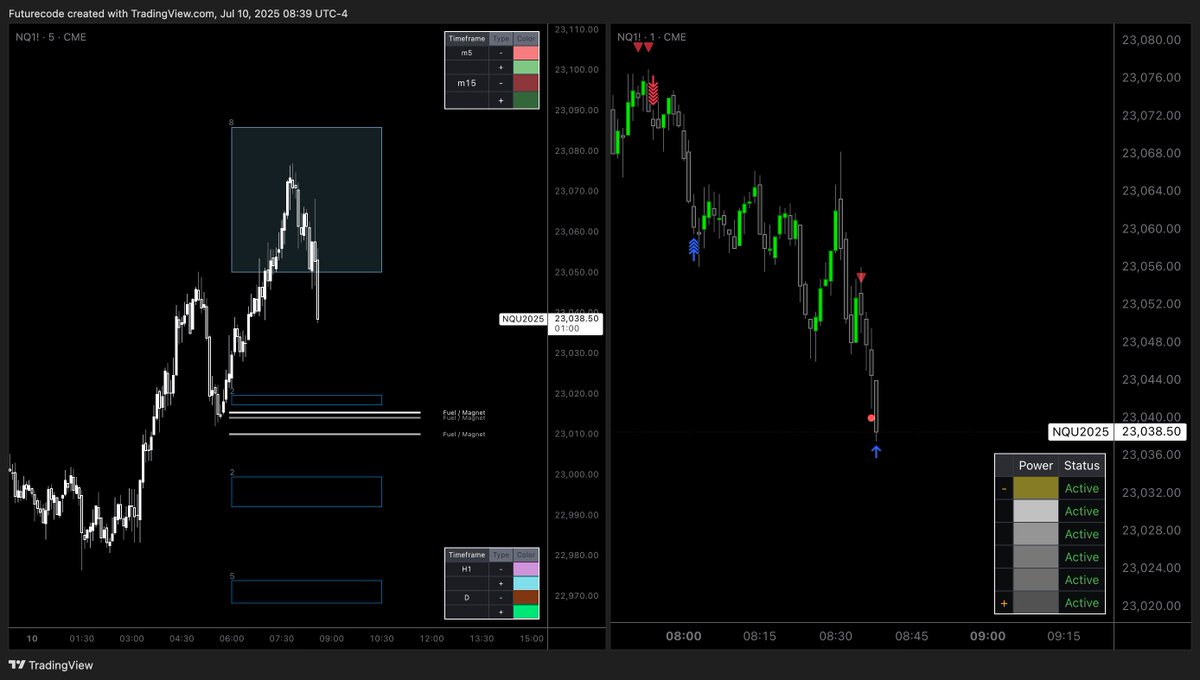
Task: Click the single blue up-arrow under the latest candle
Action: coord(876,452)
